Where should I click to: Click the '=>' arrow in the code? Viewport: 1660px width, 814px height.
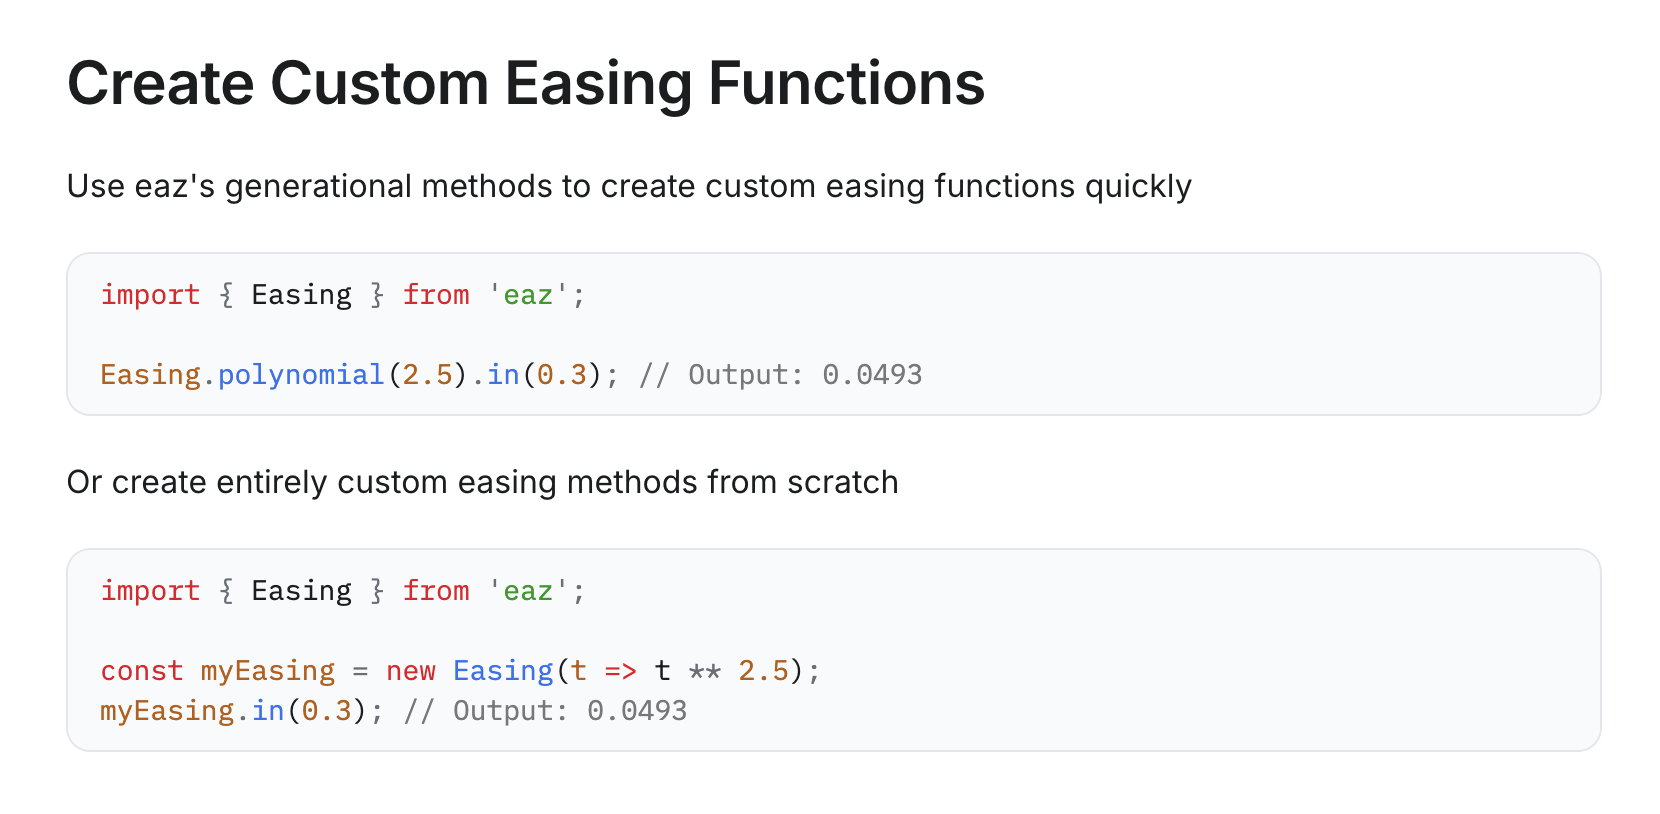click(620, 671)
